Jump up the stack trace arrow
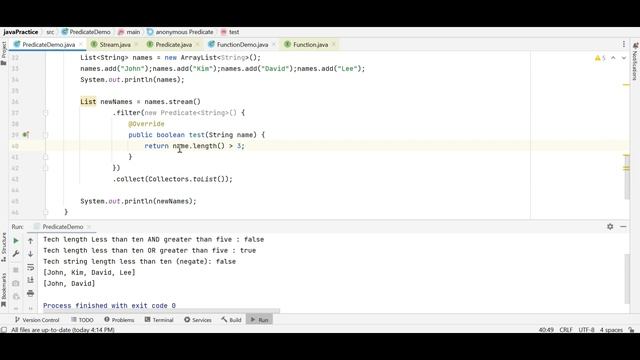The width and height of the screenshot is (640, 360). click(x=31, y=241)
